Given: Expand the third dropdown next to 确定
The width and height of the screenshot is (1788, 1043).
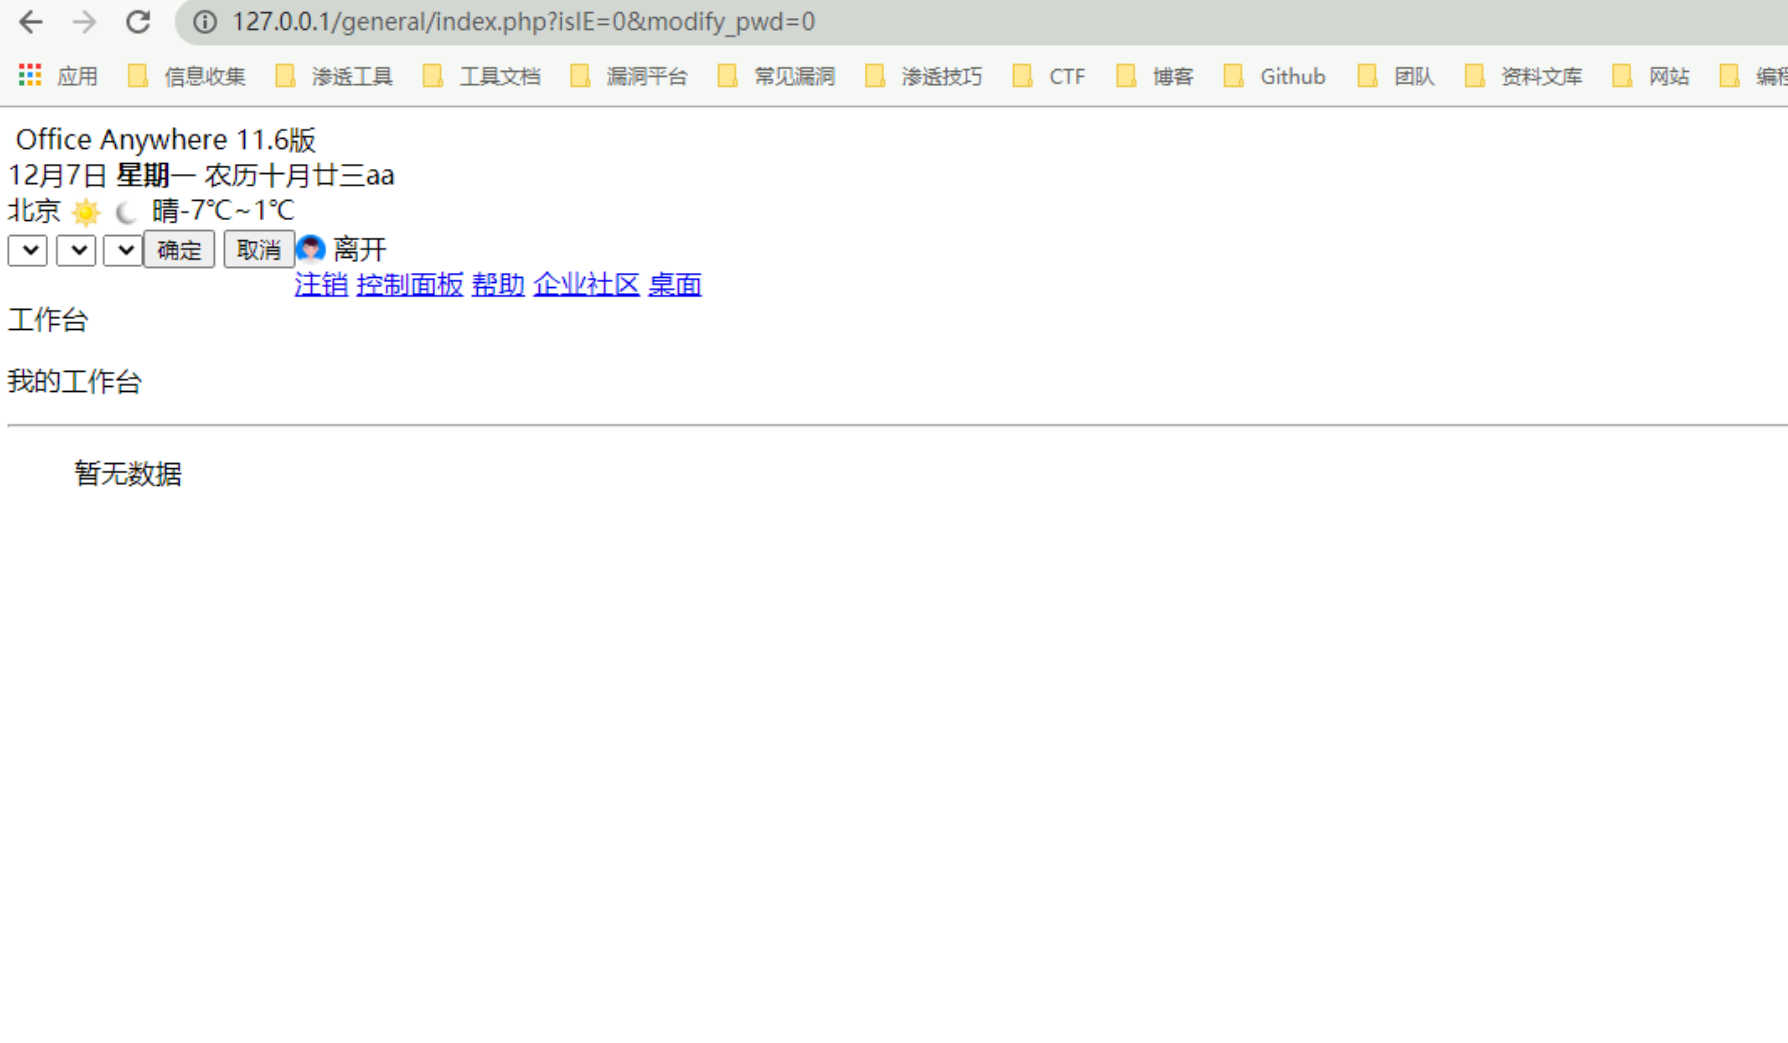Looking at the screenshot, I should coord(123,250).
